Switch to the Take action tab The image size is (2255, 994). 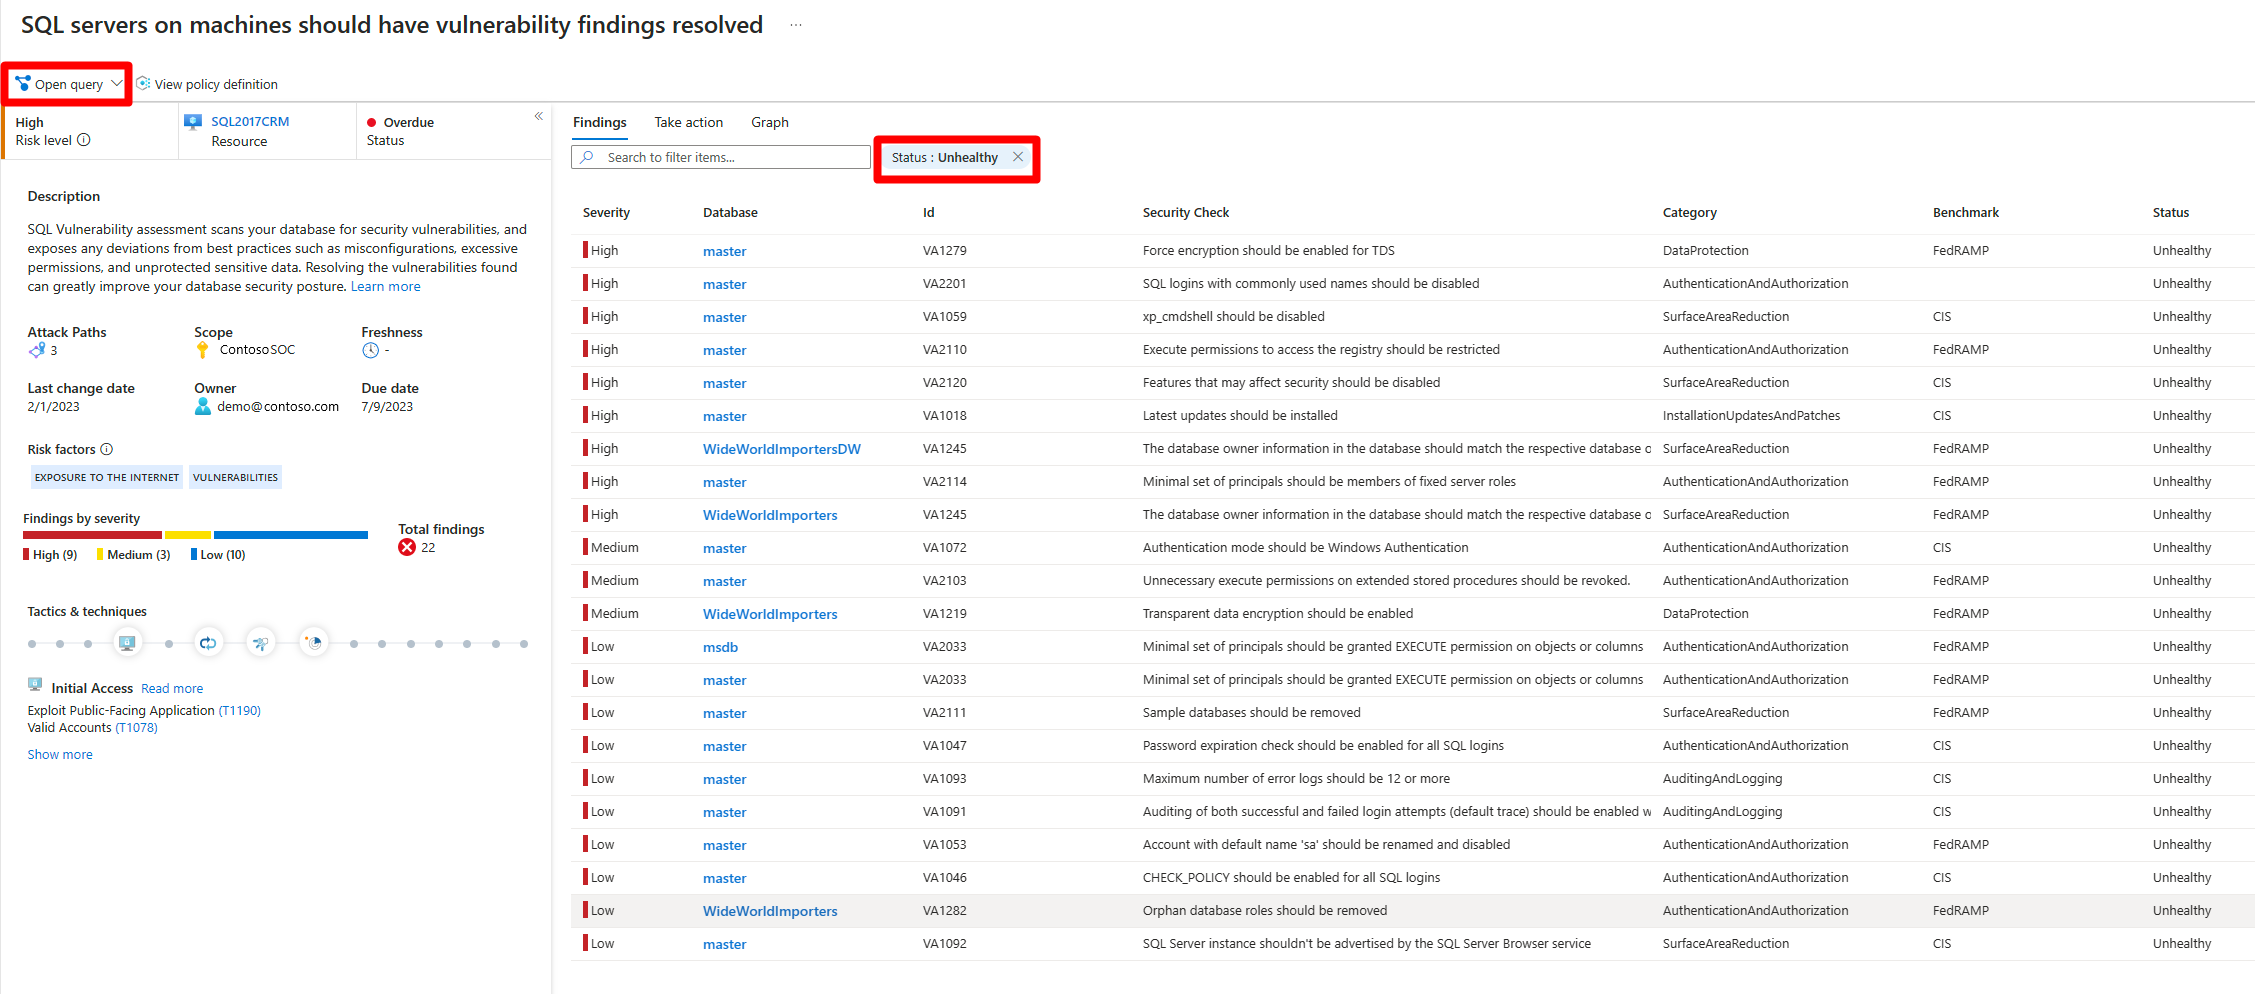coord(688,122)
